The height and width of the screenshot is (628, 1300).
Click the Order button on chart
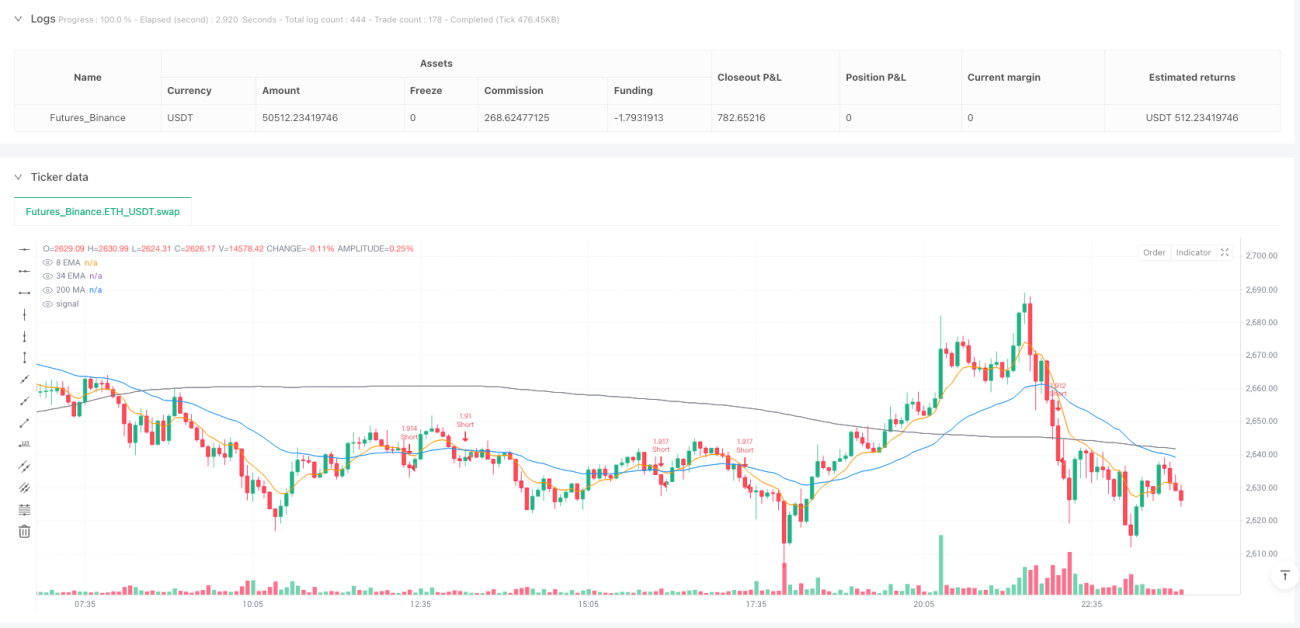(x=1154, y=252)
